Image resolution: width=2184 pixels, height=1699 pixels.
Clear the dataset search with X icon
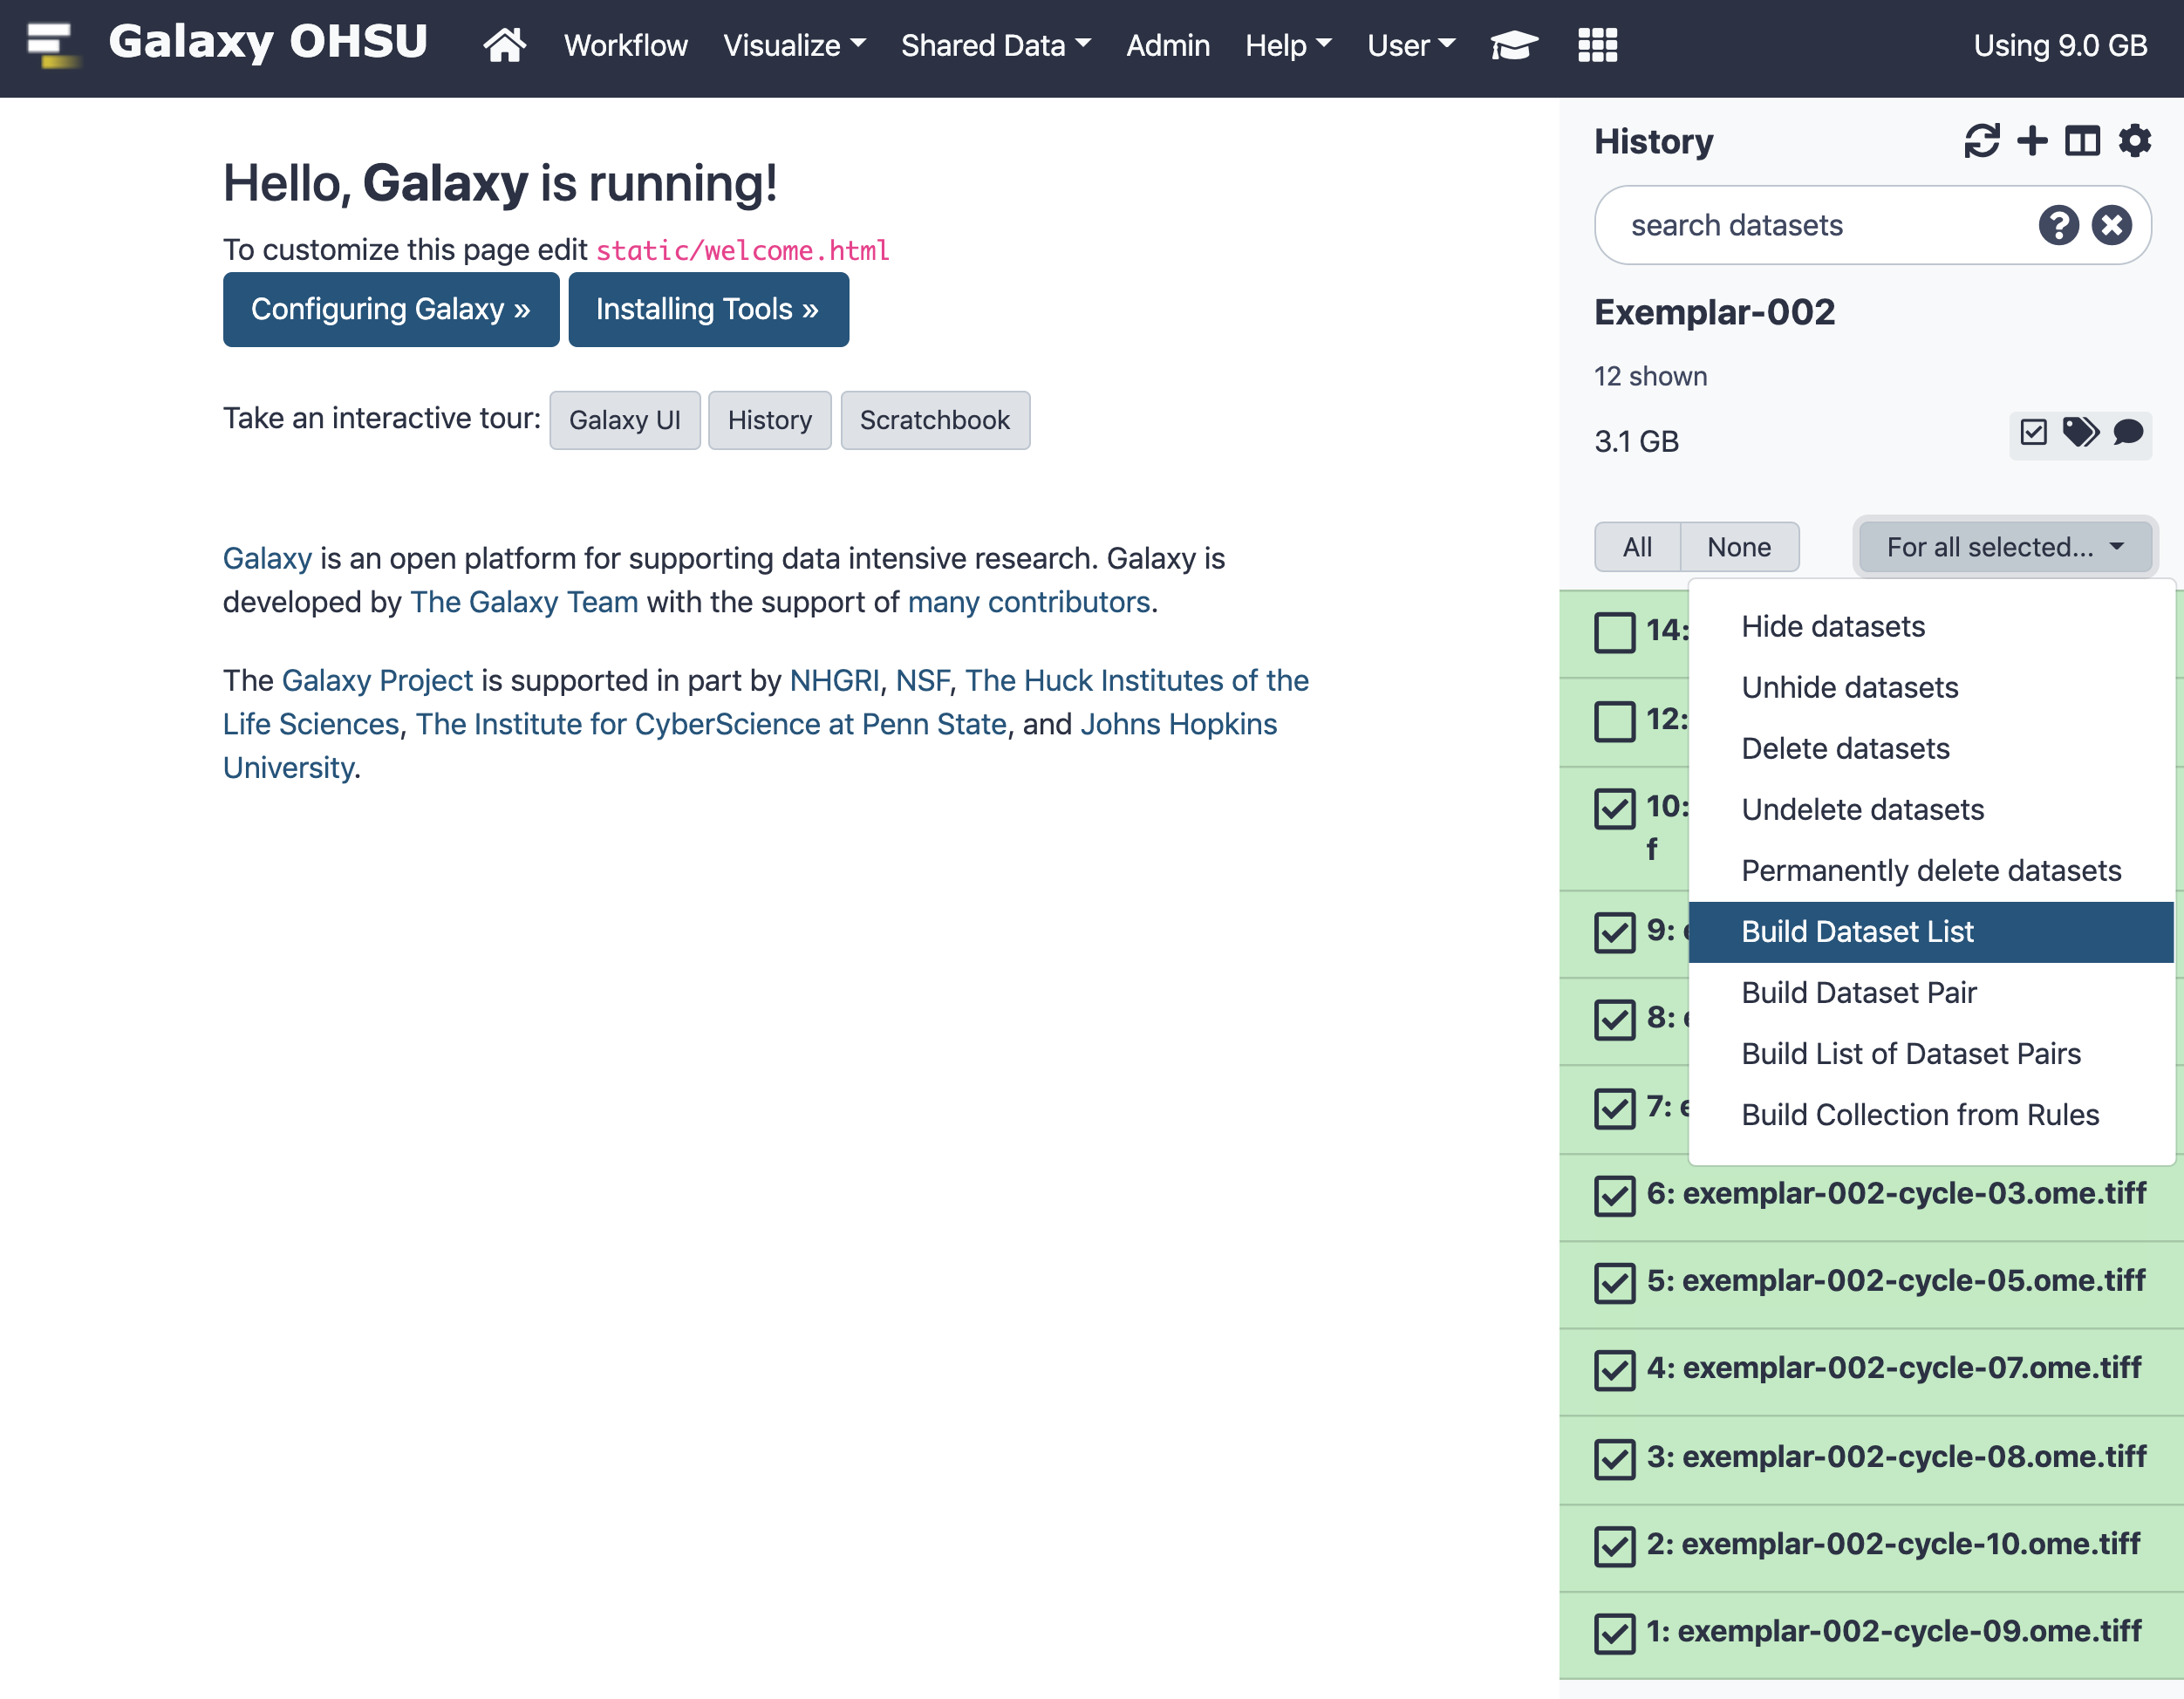(2112, 225)
